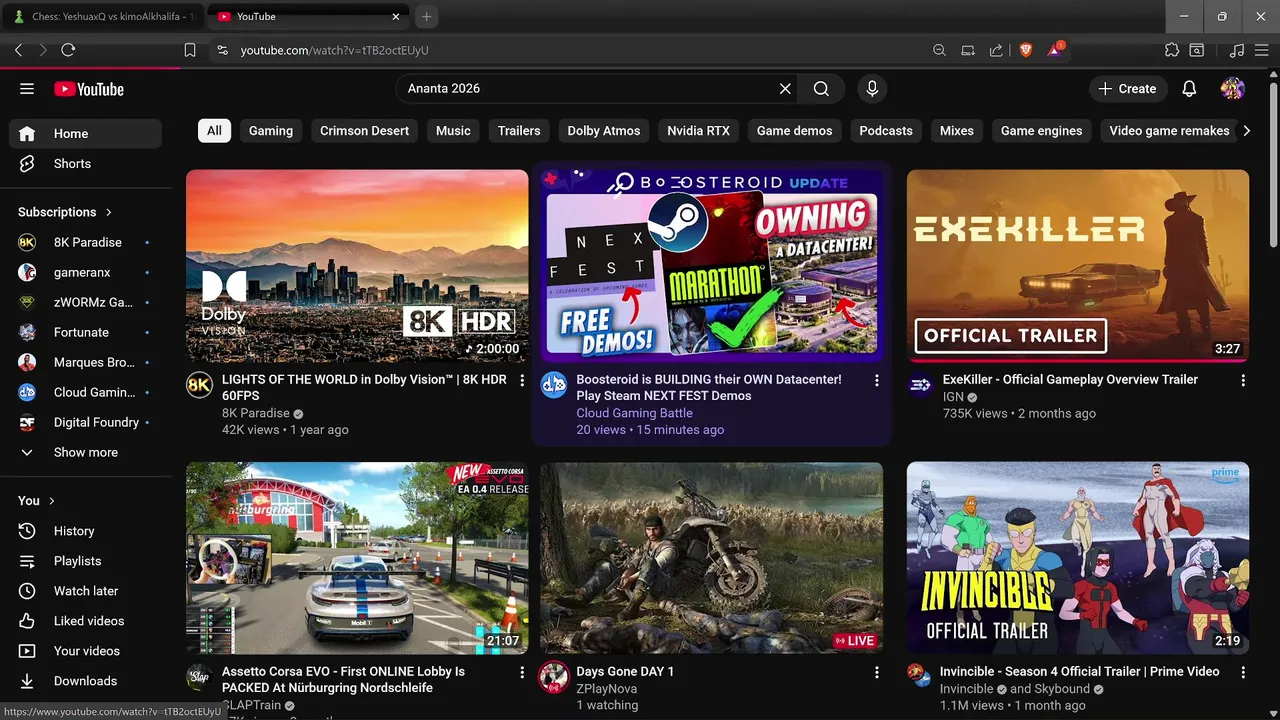1280x720 pixels.
Task: Switch to the Chess browser tab
Action: click(x=103, y=17)
